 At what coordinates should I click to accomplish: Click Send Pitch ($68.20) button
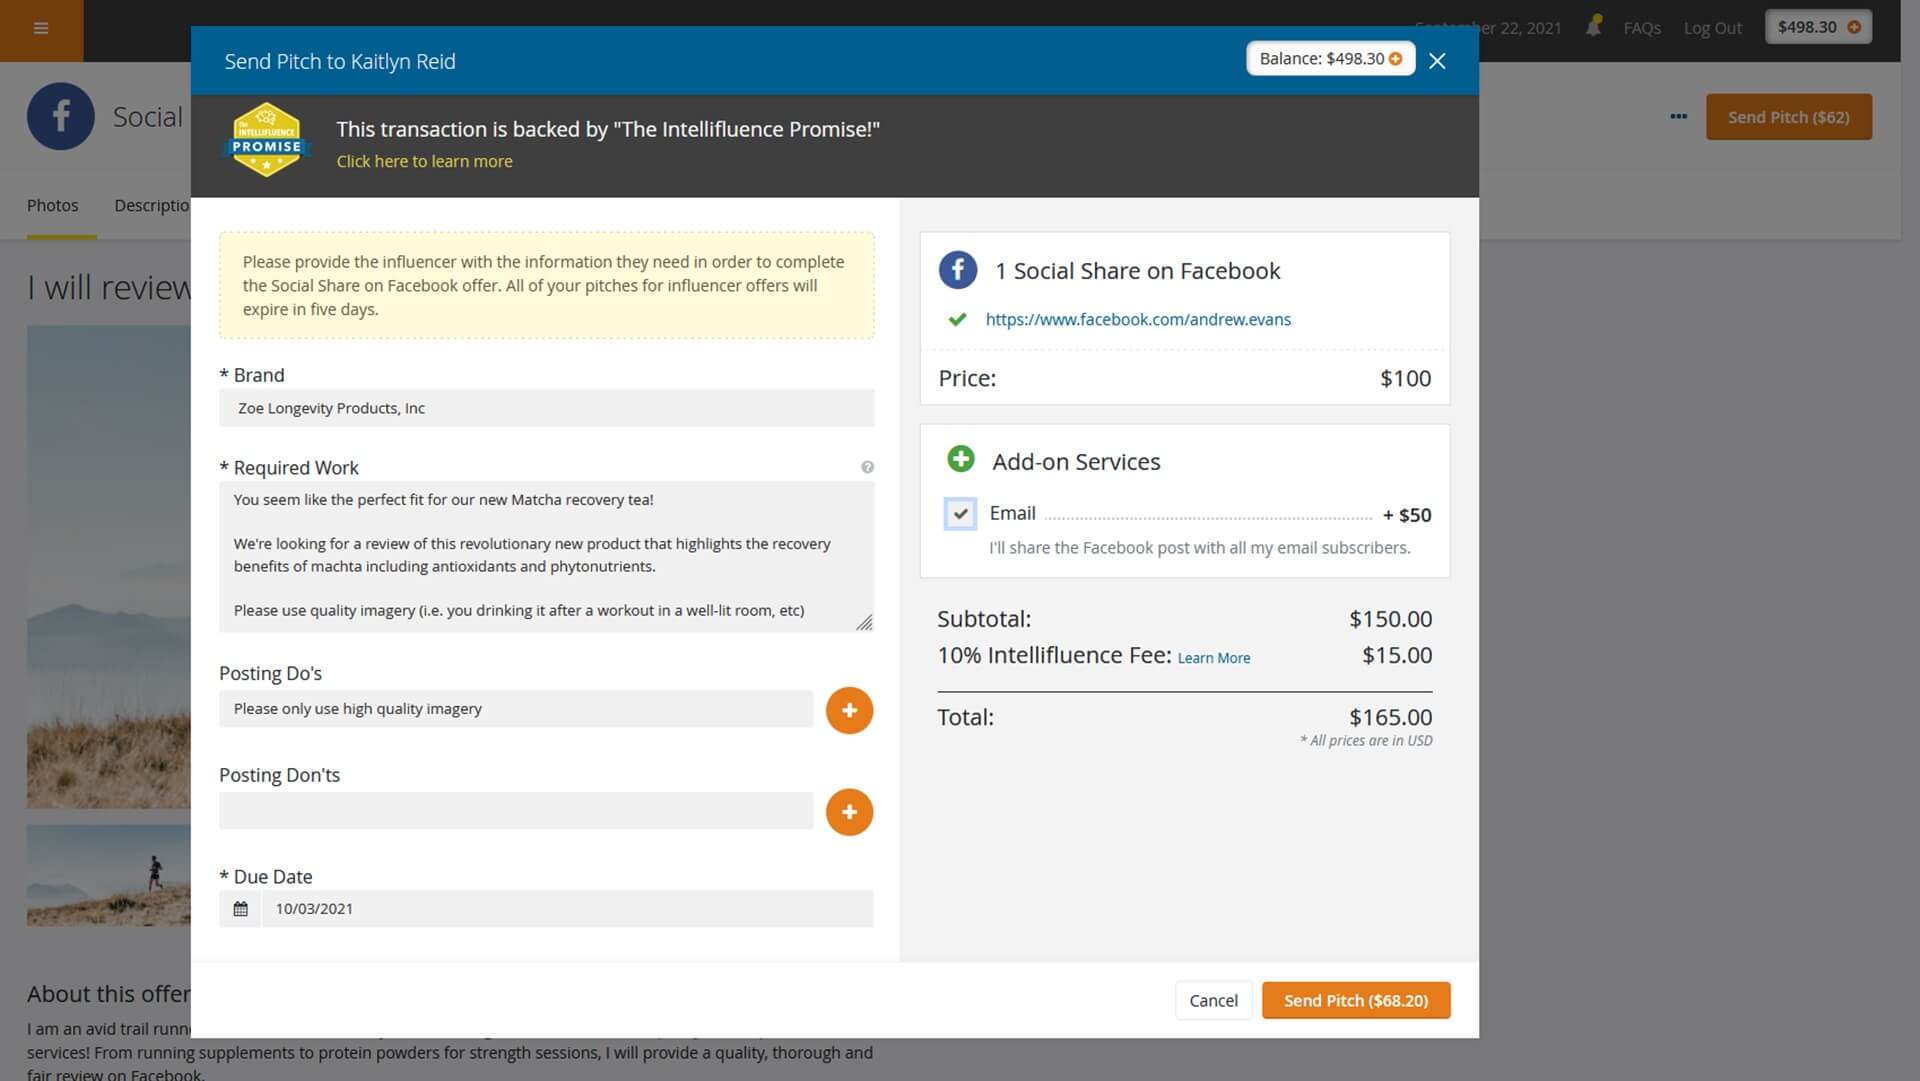[x=1356, y=1000]
